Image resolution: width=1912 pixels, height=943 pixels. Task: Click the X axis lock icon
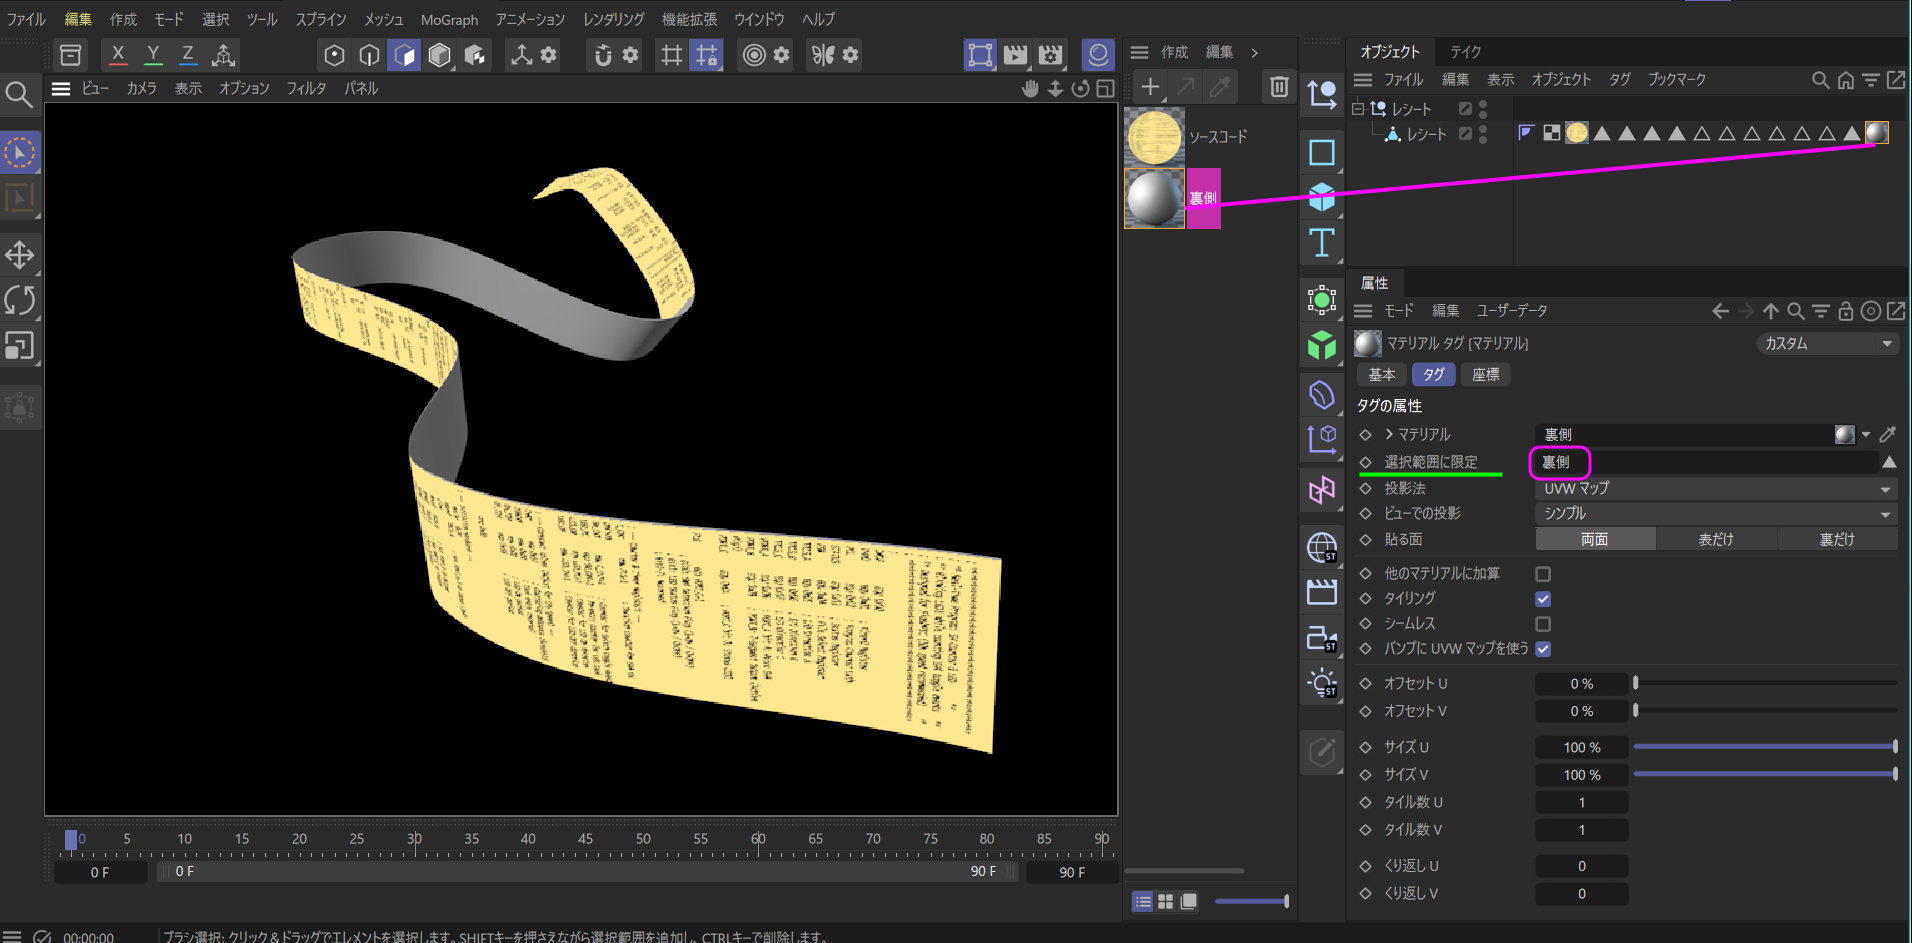(118, 55)
